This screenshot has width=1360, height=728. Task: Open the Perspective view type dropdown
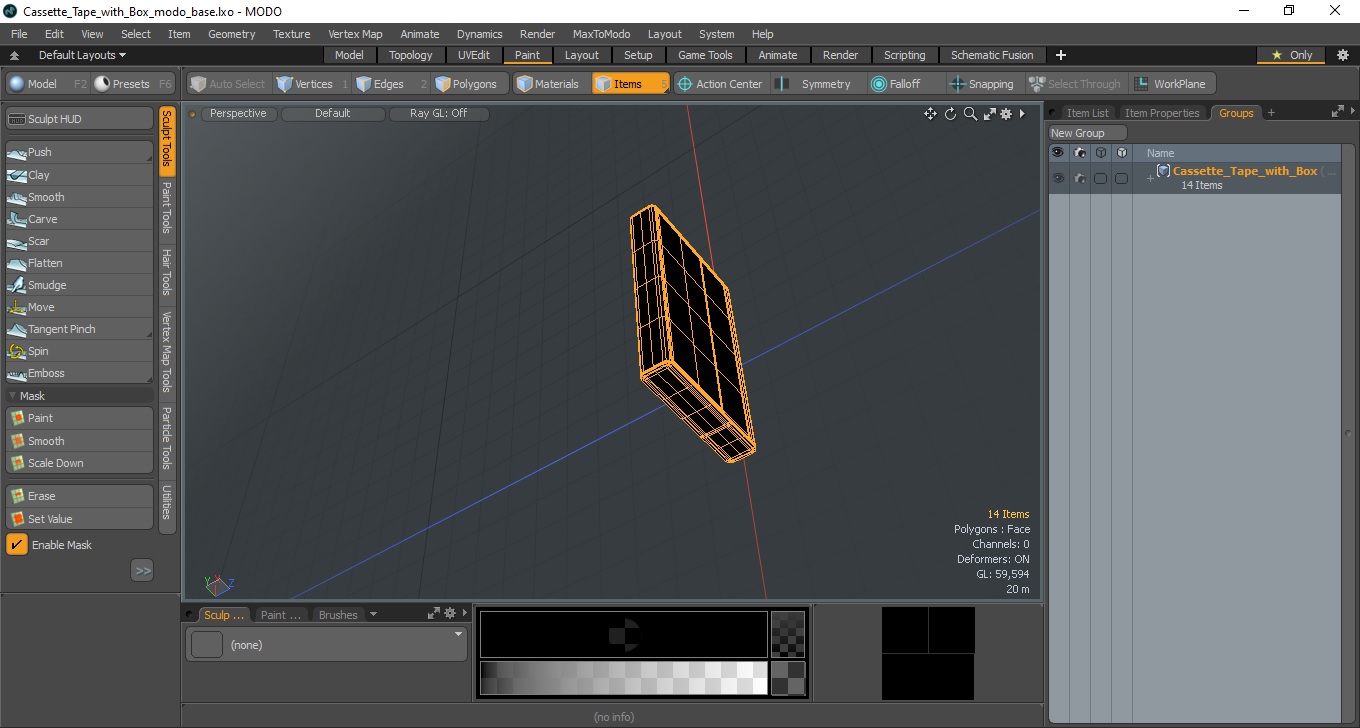(239, 114)
